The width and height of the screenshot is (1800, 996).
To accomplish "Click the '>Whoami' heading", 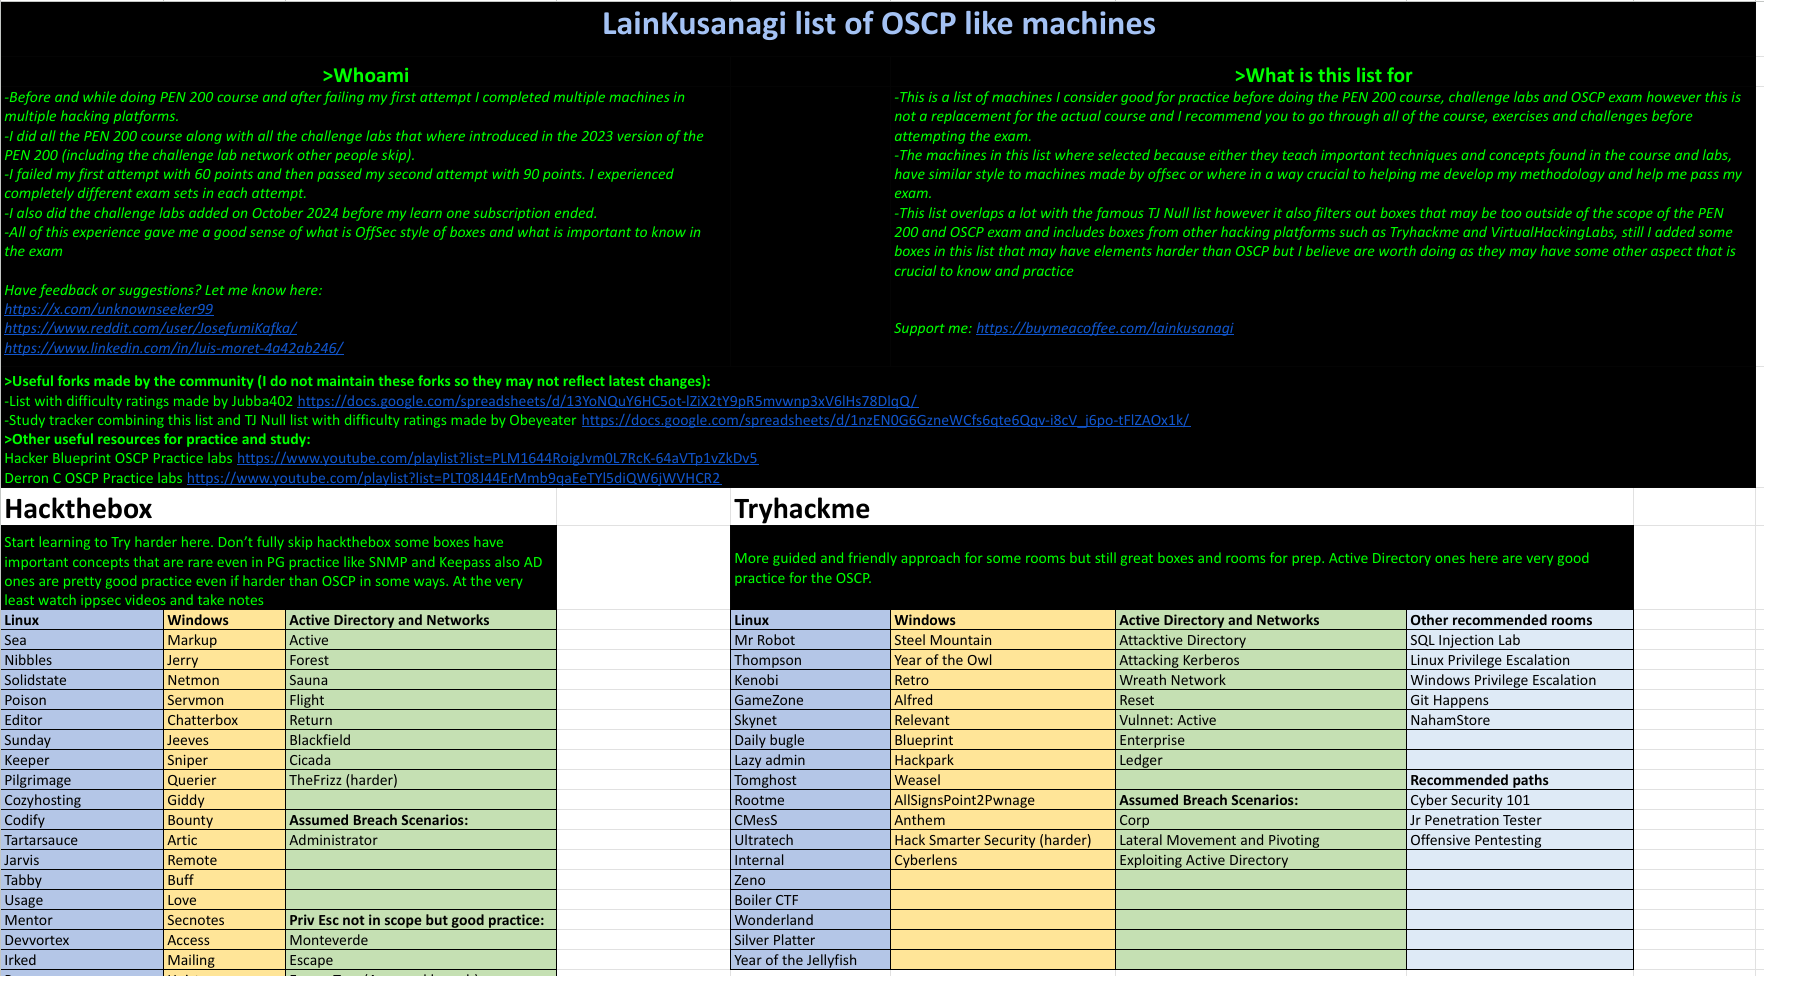I will (x=365, y=75).
